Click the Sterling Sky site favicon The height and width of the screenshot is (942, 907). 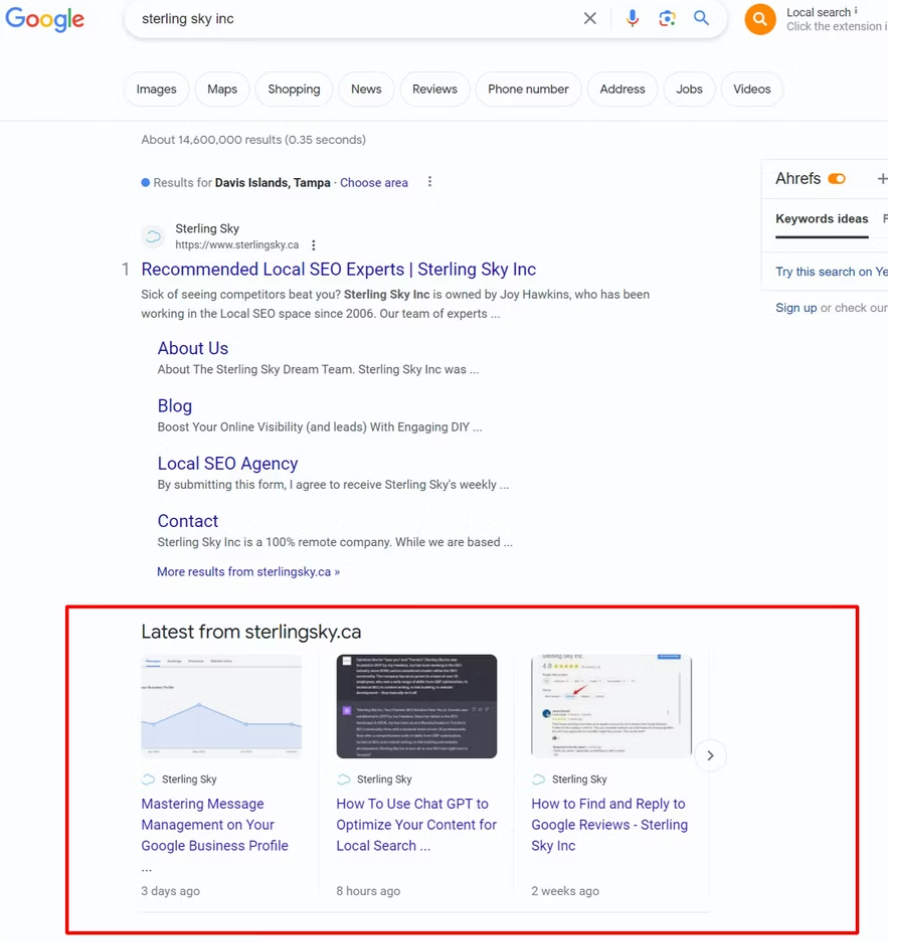pyautogui.click(x=153, y=237)
